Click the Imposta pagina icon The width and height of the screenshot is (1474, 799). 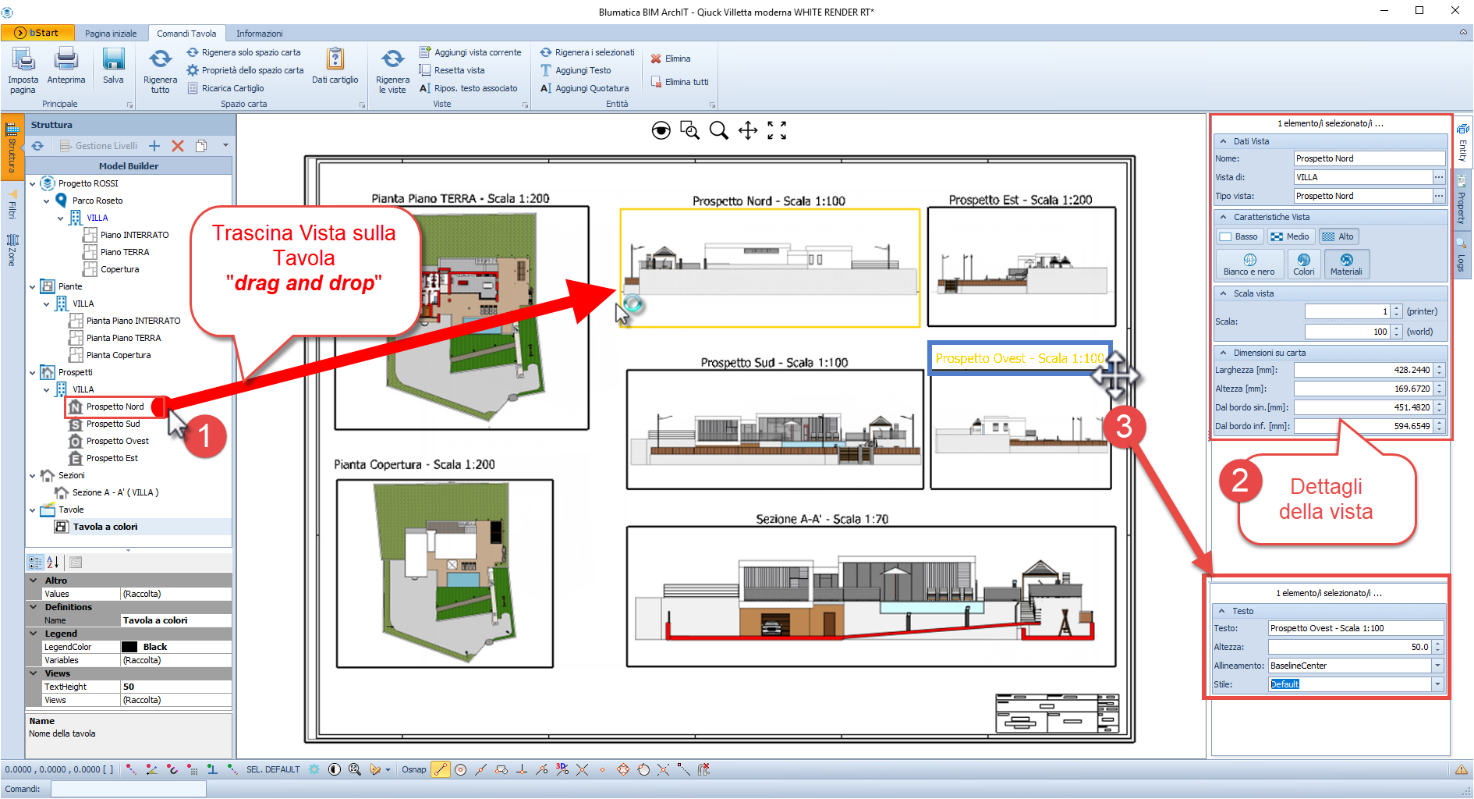(23, 62)
